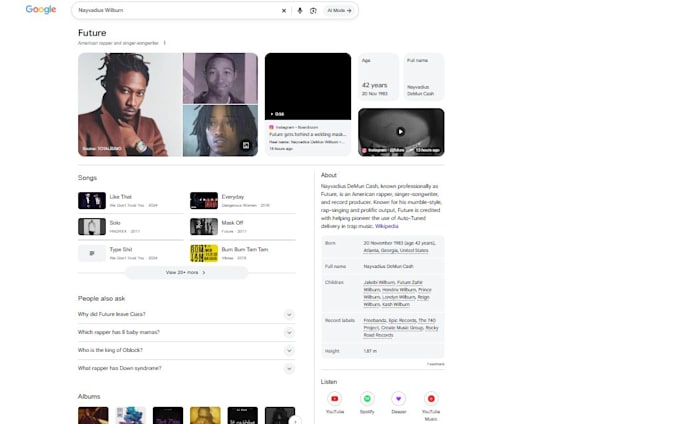This screenshot has height=424, width=680.
Task: Open the Everyday song
Action: tap(243, 201)
